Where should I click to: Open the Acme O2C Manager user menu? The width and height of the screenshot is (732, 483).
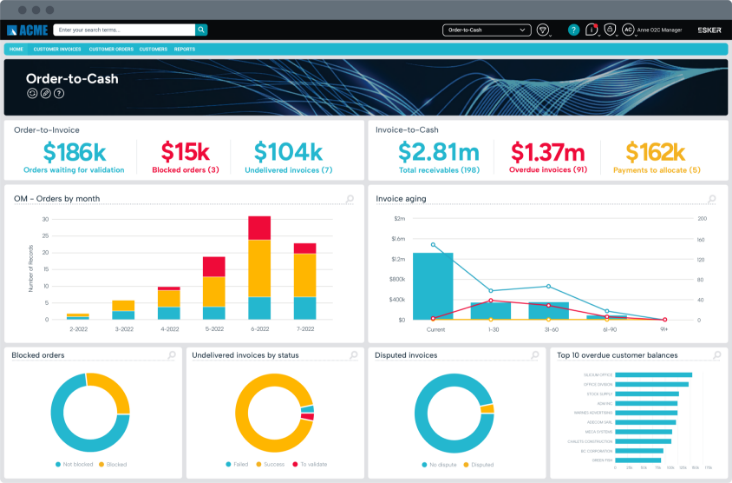[653, 30]
